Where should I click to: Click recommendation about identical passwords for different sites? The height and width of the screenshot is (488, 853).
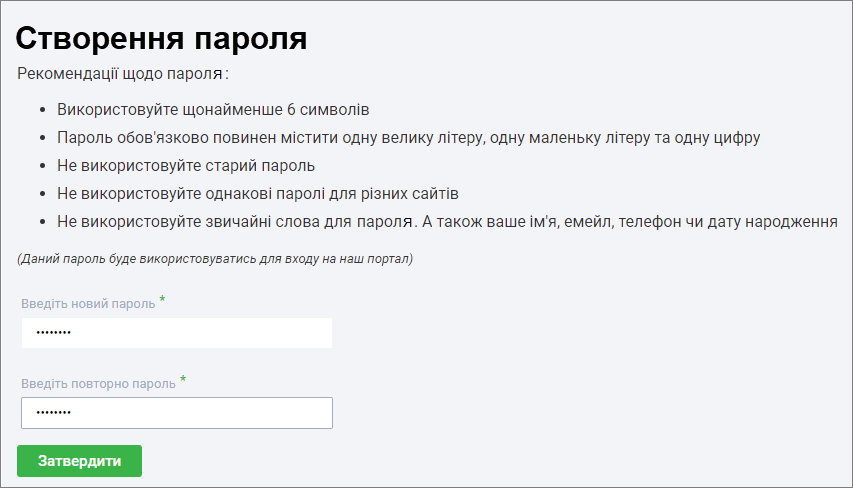[258, 194]
